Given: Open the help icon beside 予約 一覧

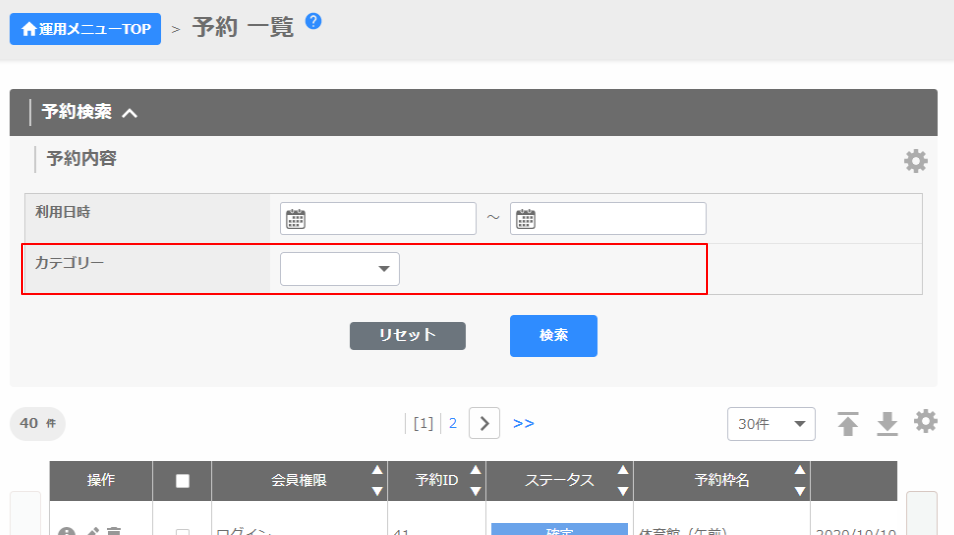Looking at the screenshot, I should 313,21.
